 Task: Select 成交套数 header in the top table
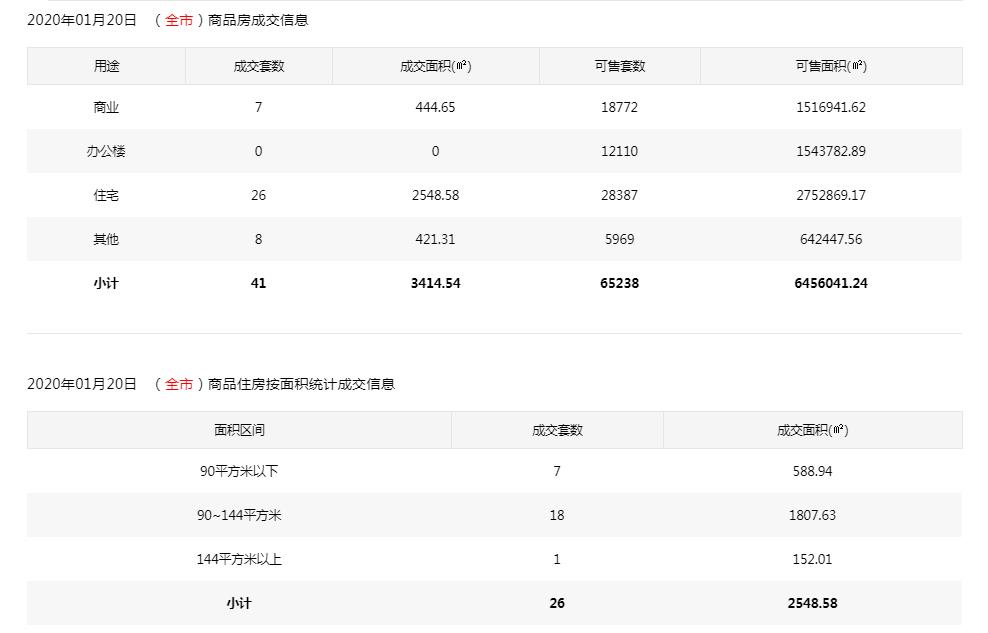pyautogui.click(x=259, y=66)
